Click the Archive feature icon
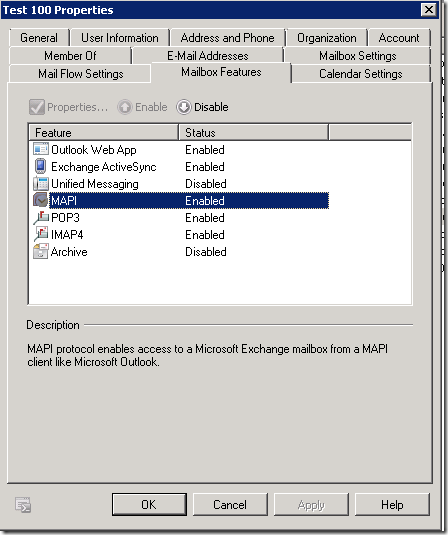 point(41,252)
